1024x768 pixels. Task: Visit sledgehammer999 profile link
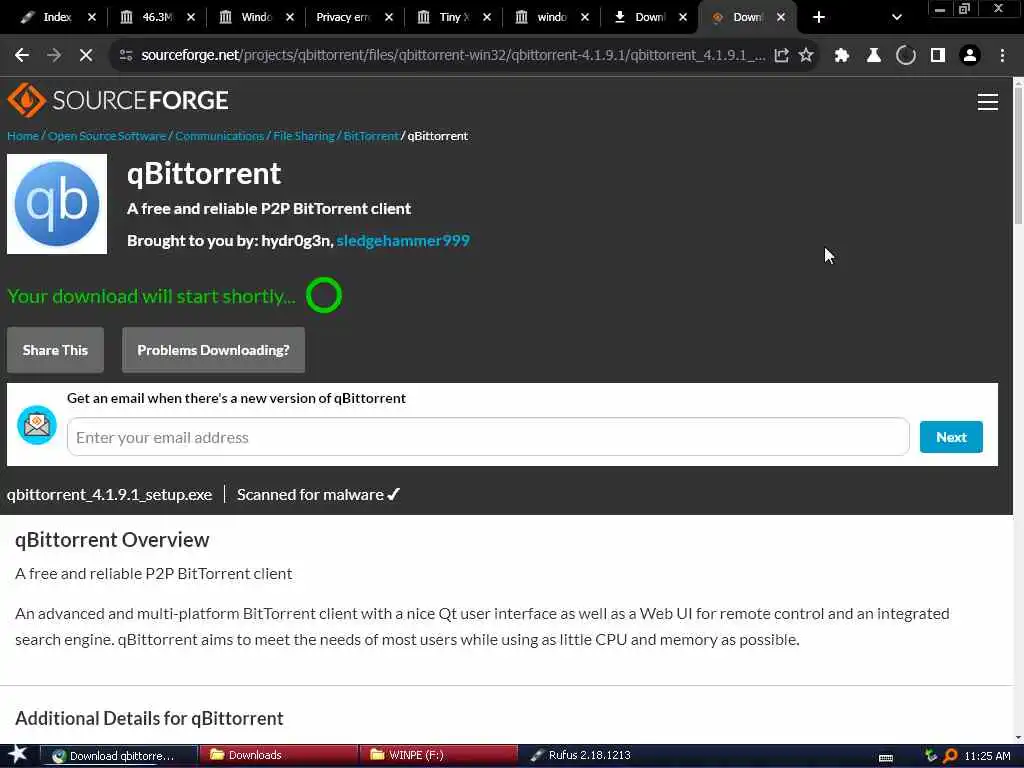coord(403,241)
